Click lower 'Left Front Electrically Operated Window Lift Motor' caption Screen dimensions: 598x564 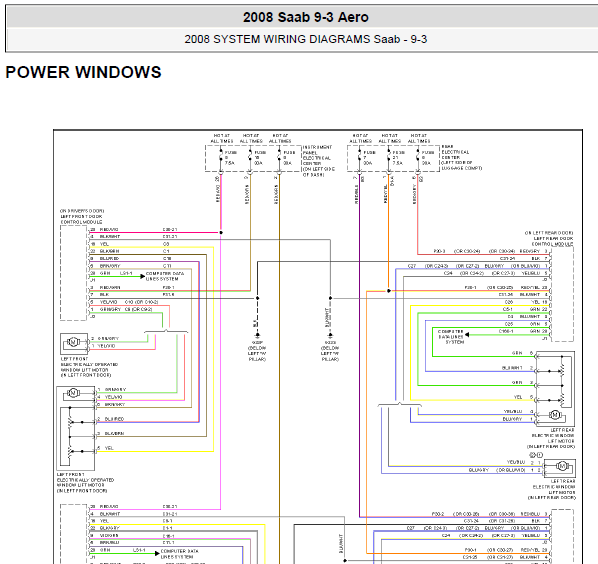point(85,483)
